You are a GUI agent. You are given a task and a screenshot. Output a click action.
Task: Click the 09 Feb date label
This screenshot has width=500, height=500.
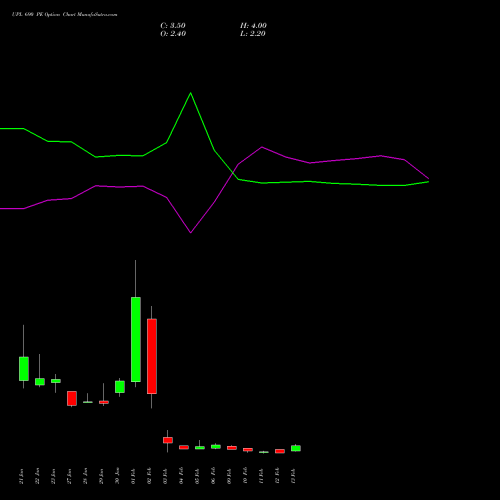click(x=230, y=476)
